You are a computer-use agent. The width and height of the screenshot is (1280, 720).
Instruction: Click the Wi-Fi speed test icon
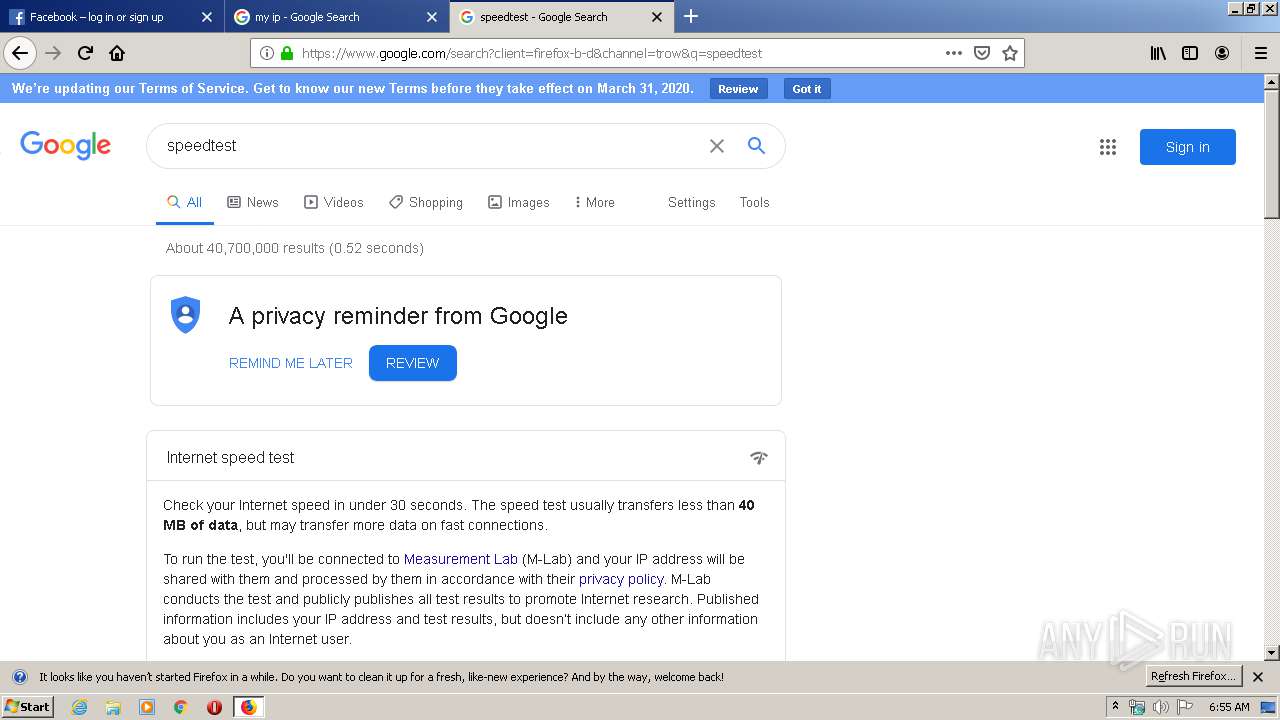pyautogui.click(x=759, y=458)
